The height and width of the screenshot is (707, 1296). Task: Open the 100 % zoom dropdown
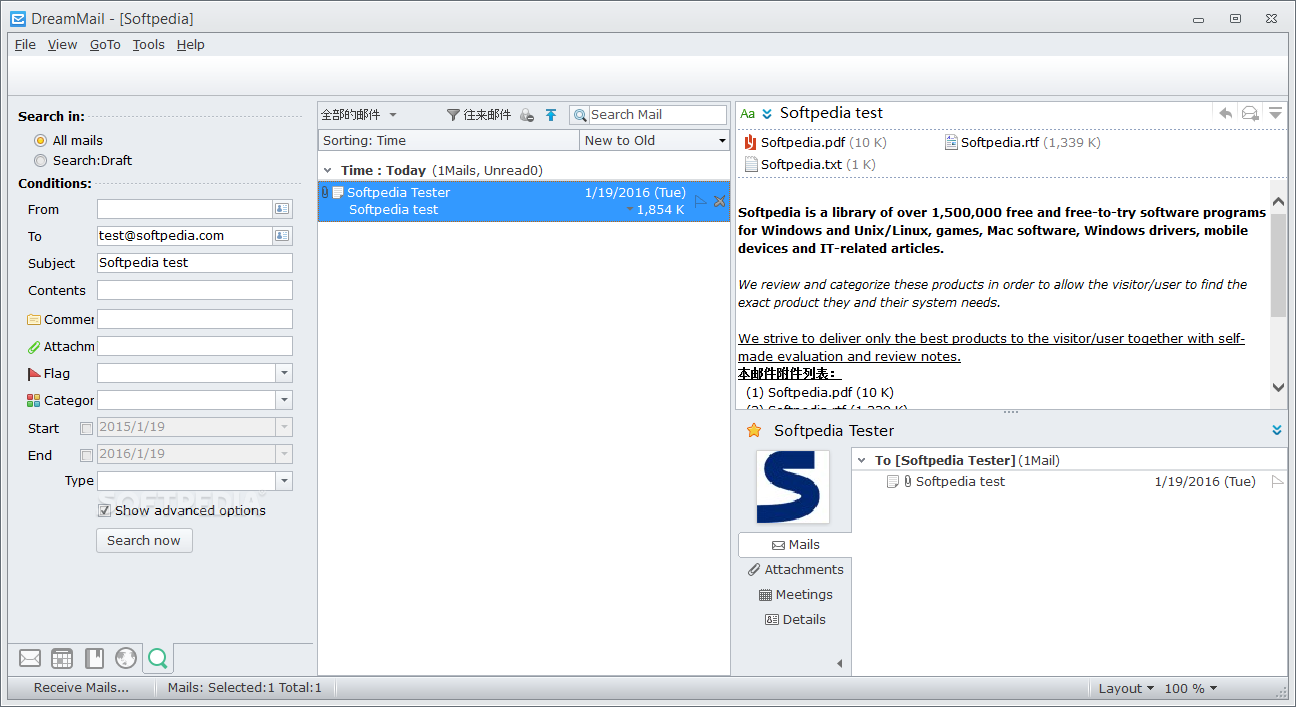[1191, 688]
